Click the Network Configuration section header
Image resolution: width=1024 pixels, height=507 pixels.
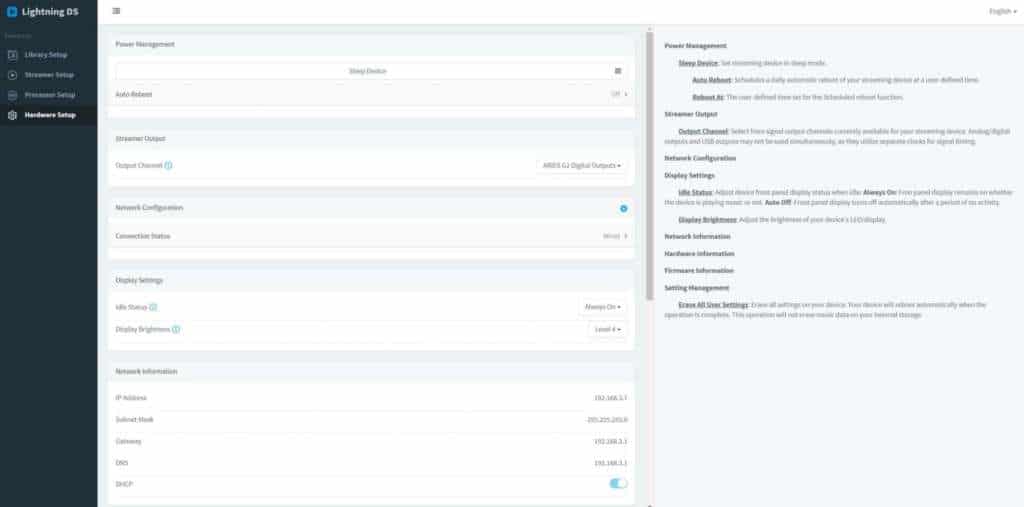(x=149, y=207)
